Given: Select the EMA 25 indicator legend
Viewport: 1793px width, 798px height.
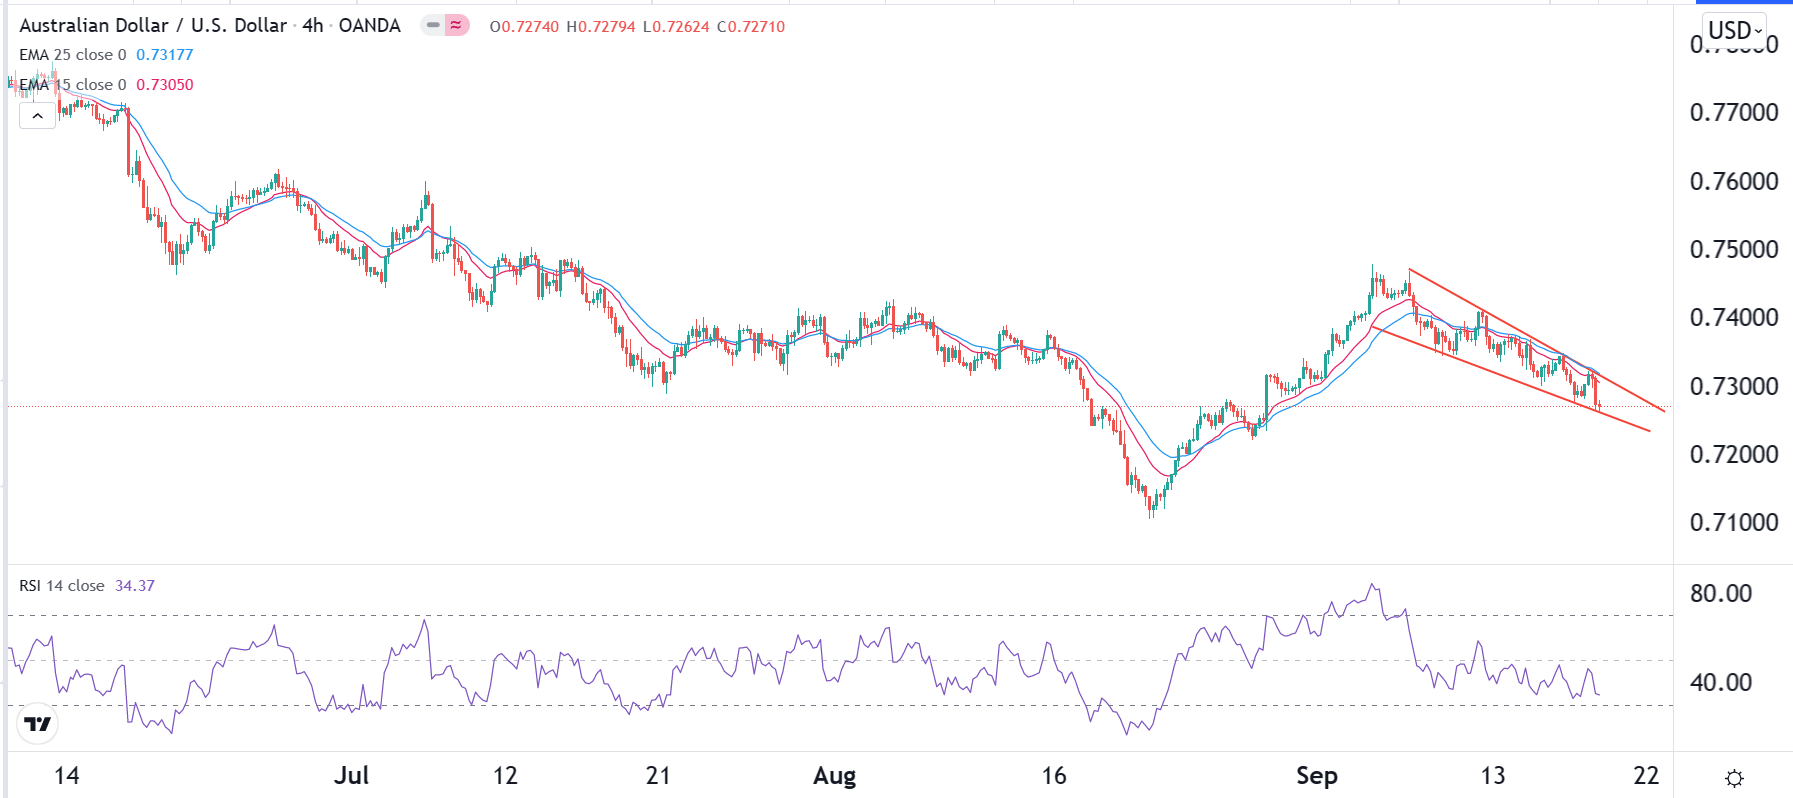Looking at the screenshot, I should point(73,55).
